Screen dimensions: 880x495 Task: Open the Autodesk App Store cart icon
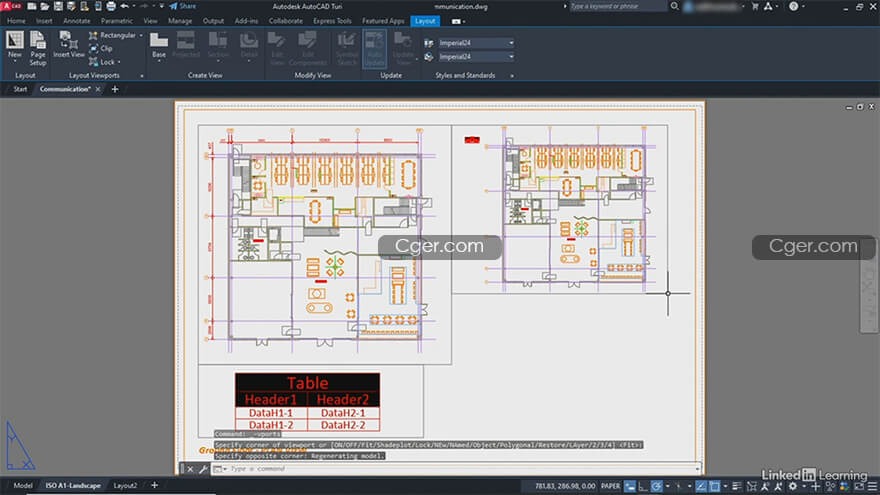[x=755, y=6]
